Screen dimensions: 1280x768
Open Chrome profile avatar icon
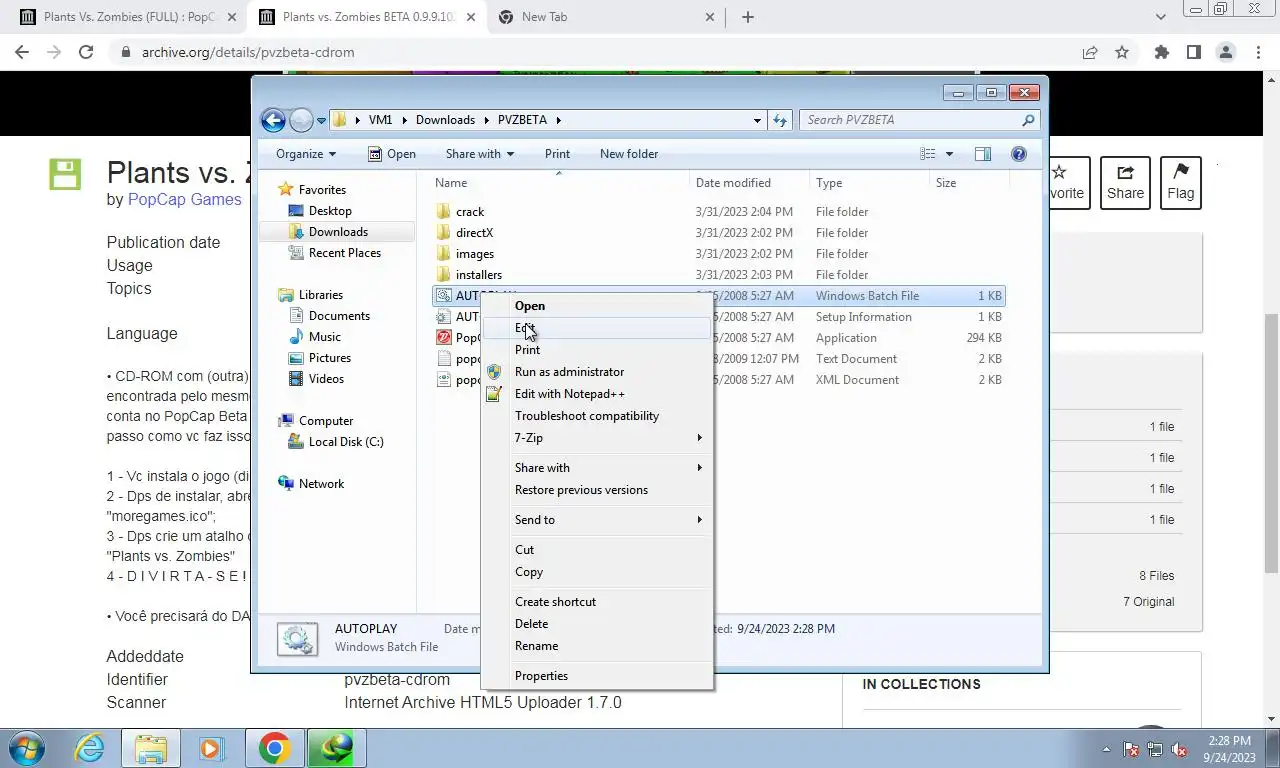pyautogui.click(x=1225, y=52)
